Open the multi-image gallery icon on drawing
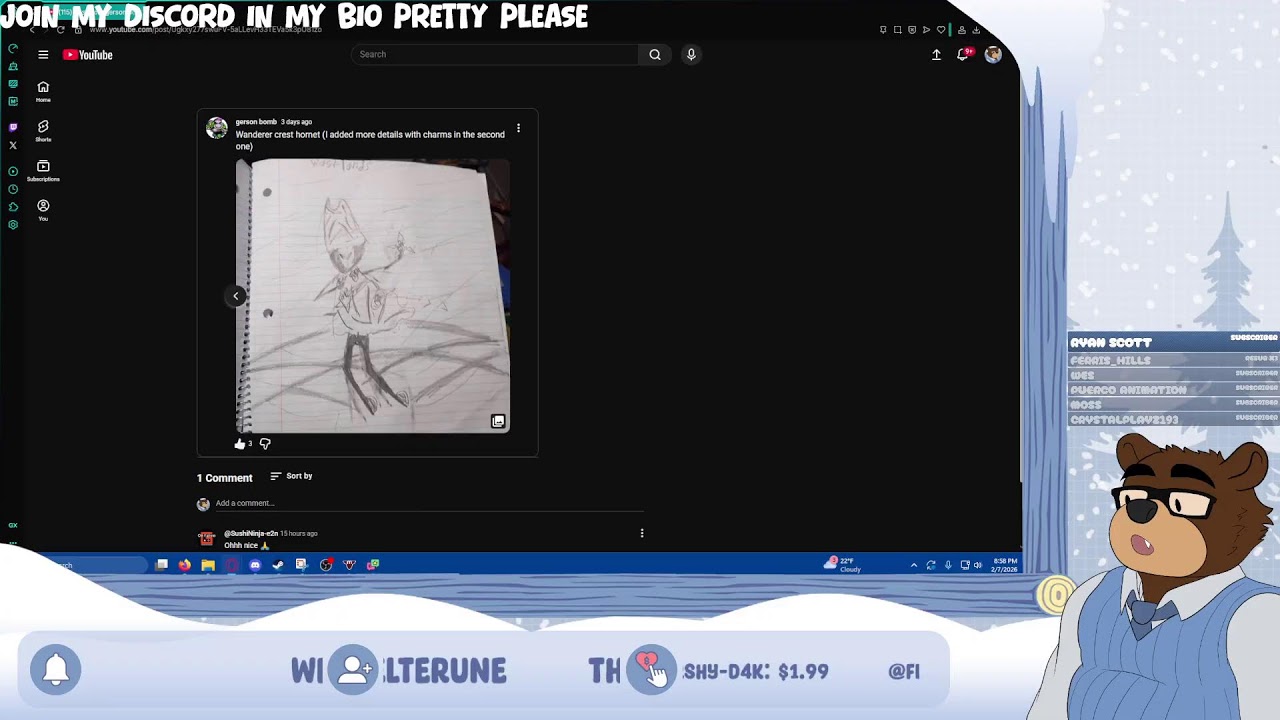 click(x=498, y=422)
